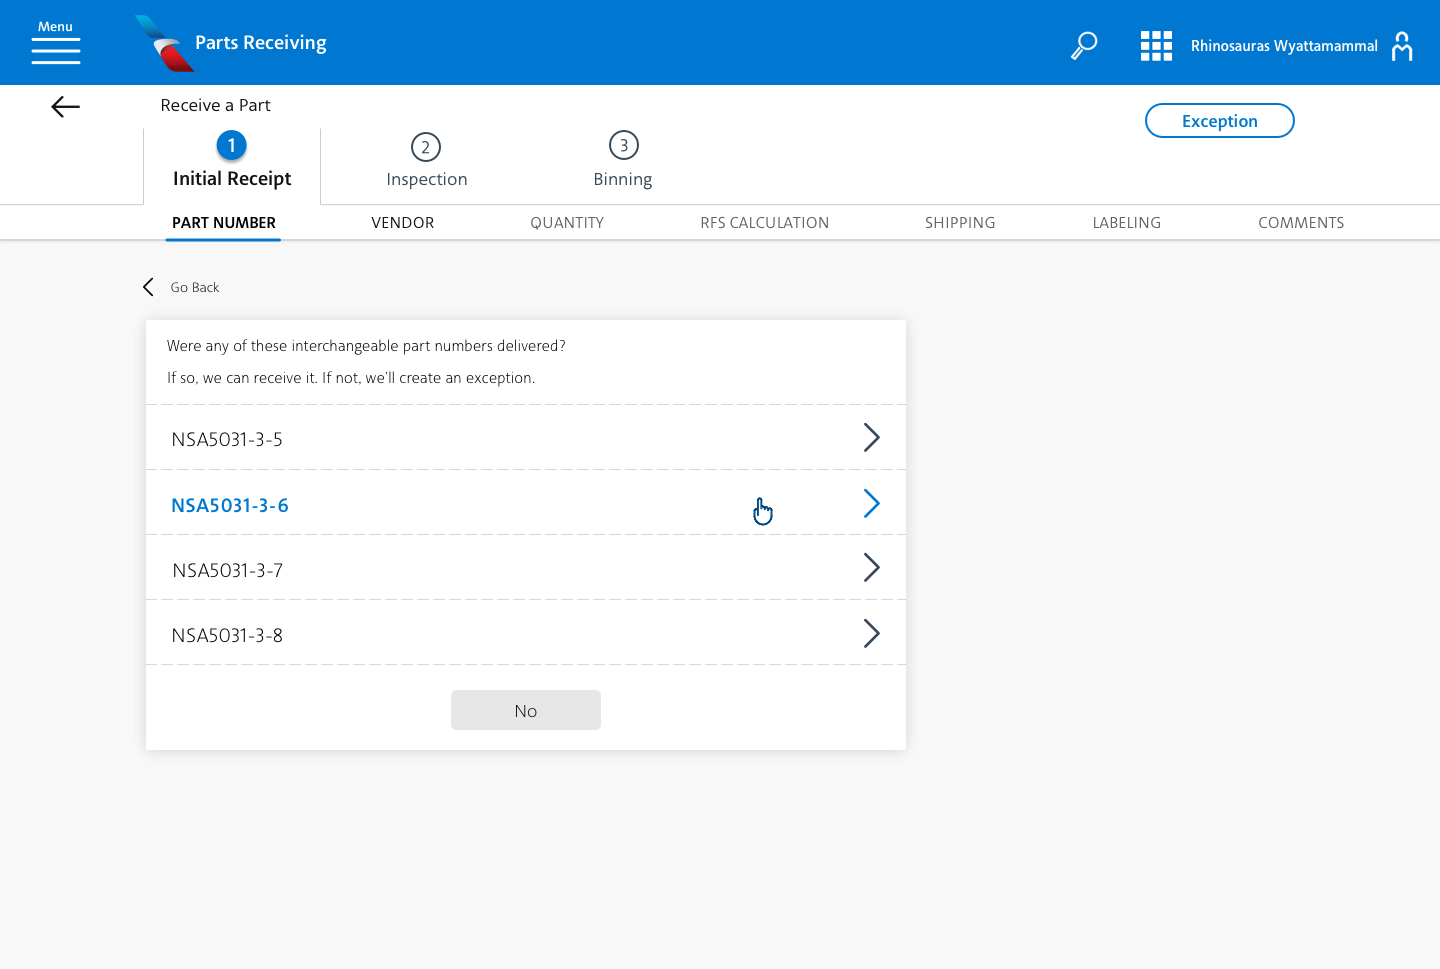The height and width of the screenshot is (969, 1440).
Task: Click the Go Back chevron icon
Action: (x=148, y=287)
